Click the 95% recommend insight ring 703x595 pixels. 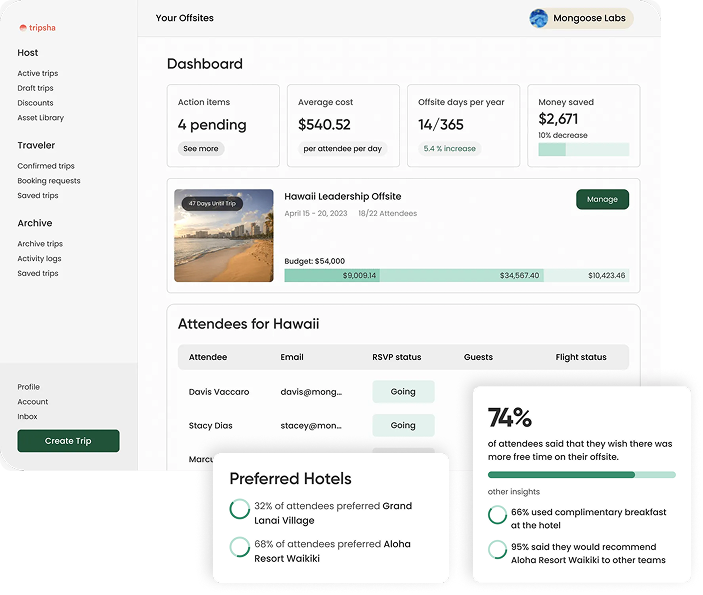[x=497, y=550]
